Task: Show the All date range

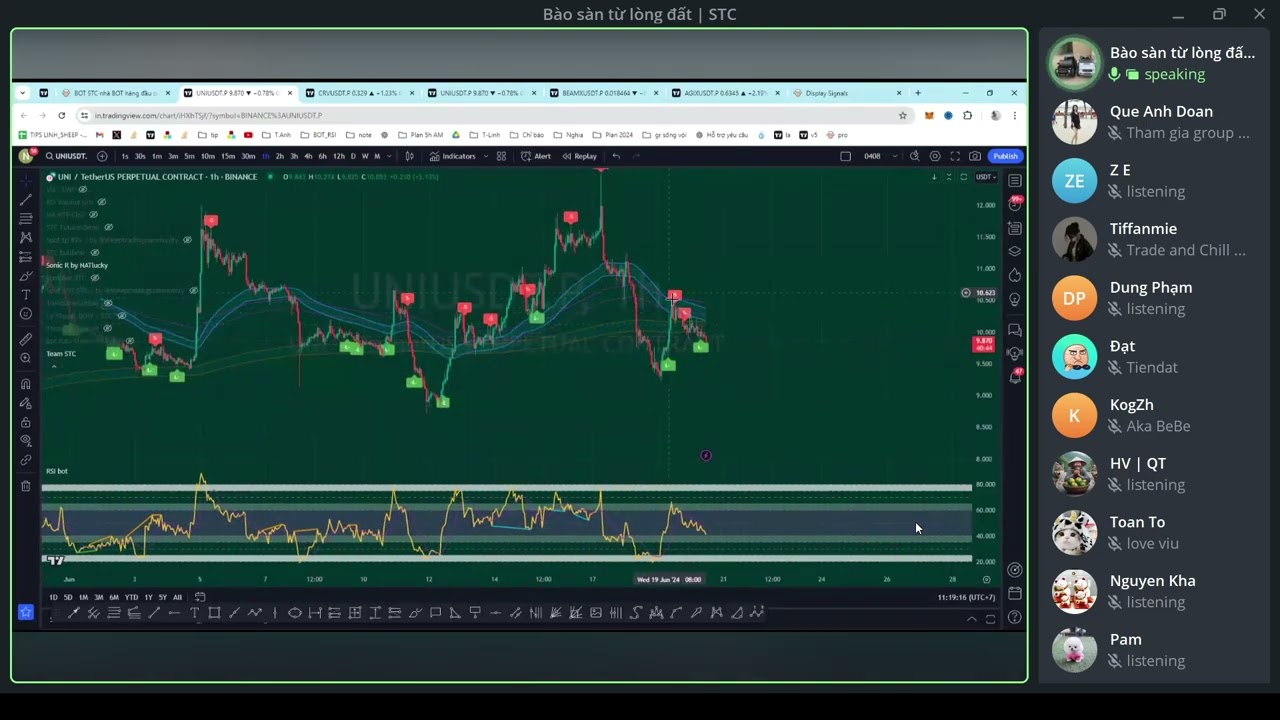Action: [177, 597]
